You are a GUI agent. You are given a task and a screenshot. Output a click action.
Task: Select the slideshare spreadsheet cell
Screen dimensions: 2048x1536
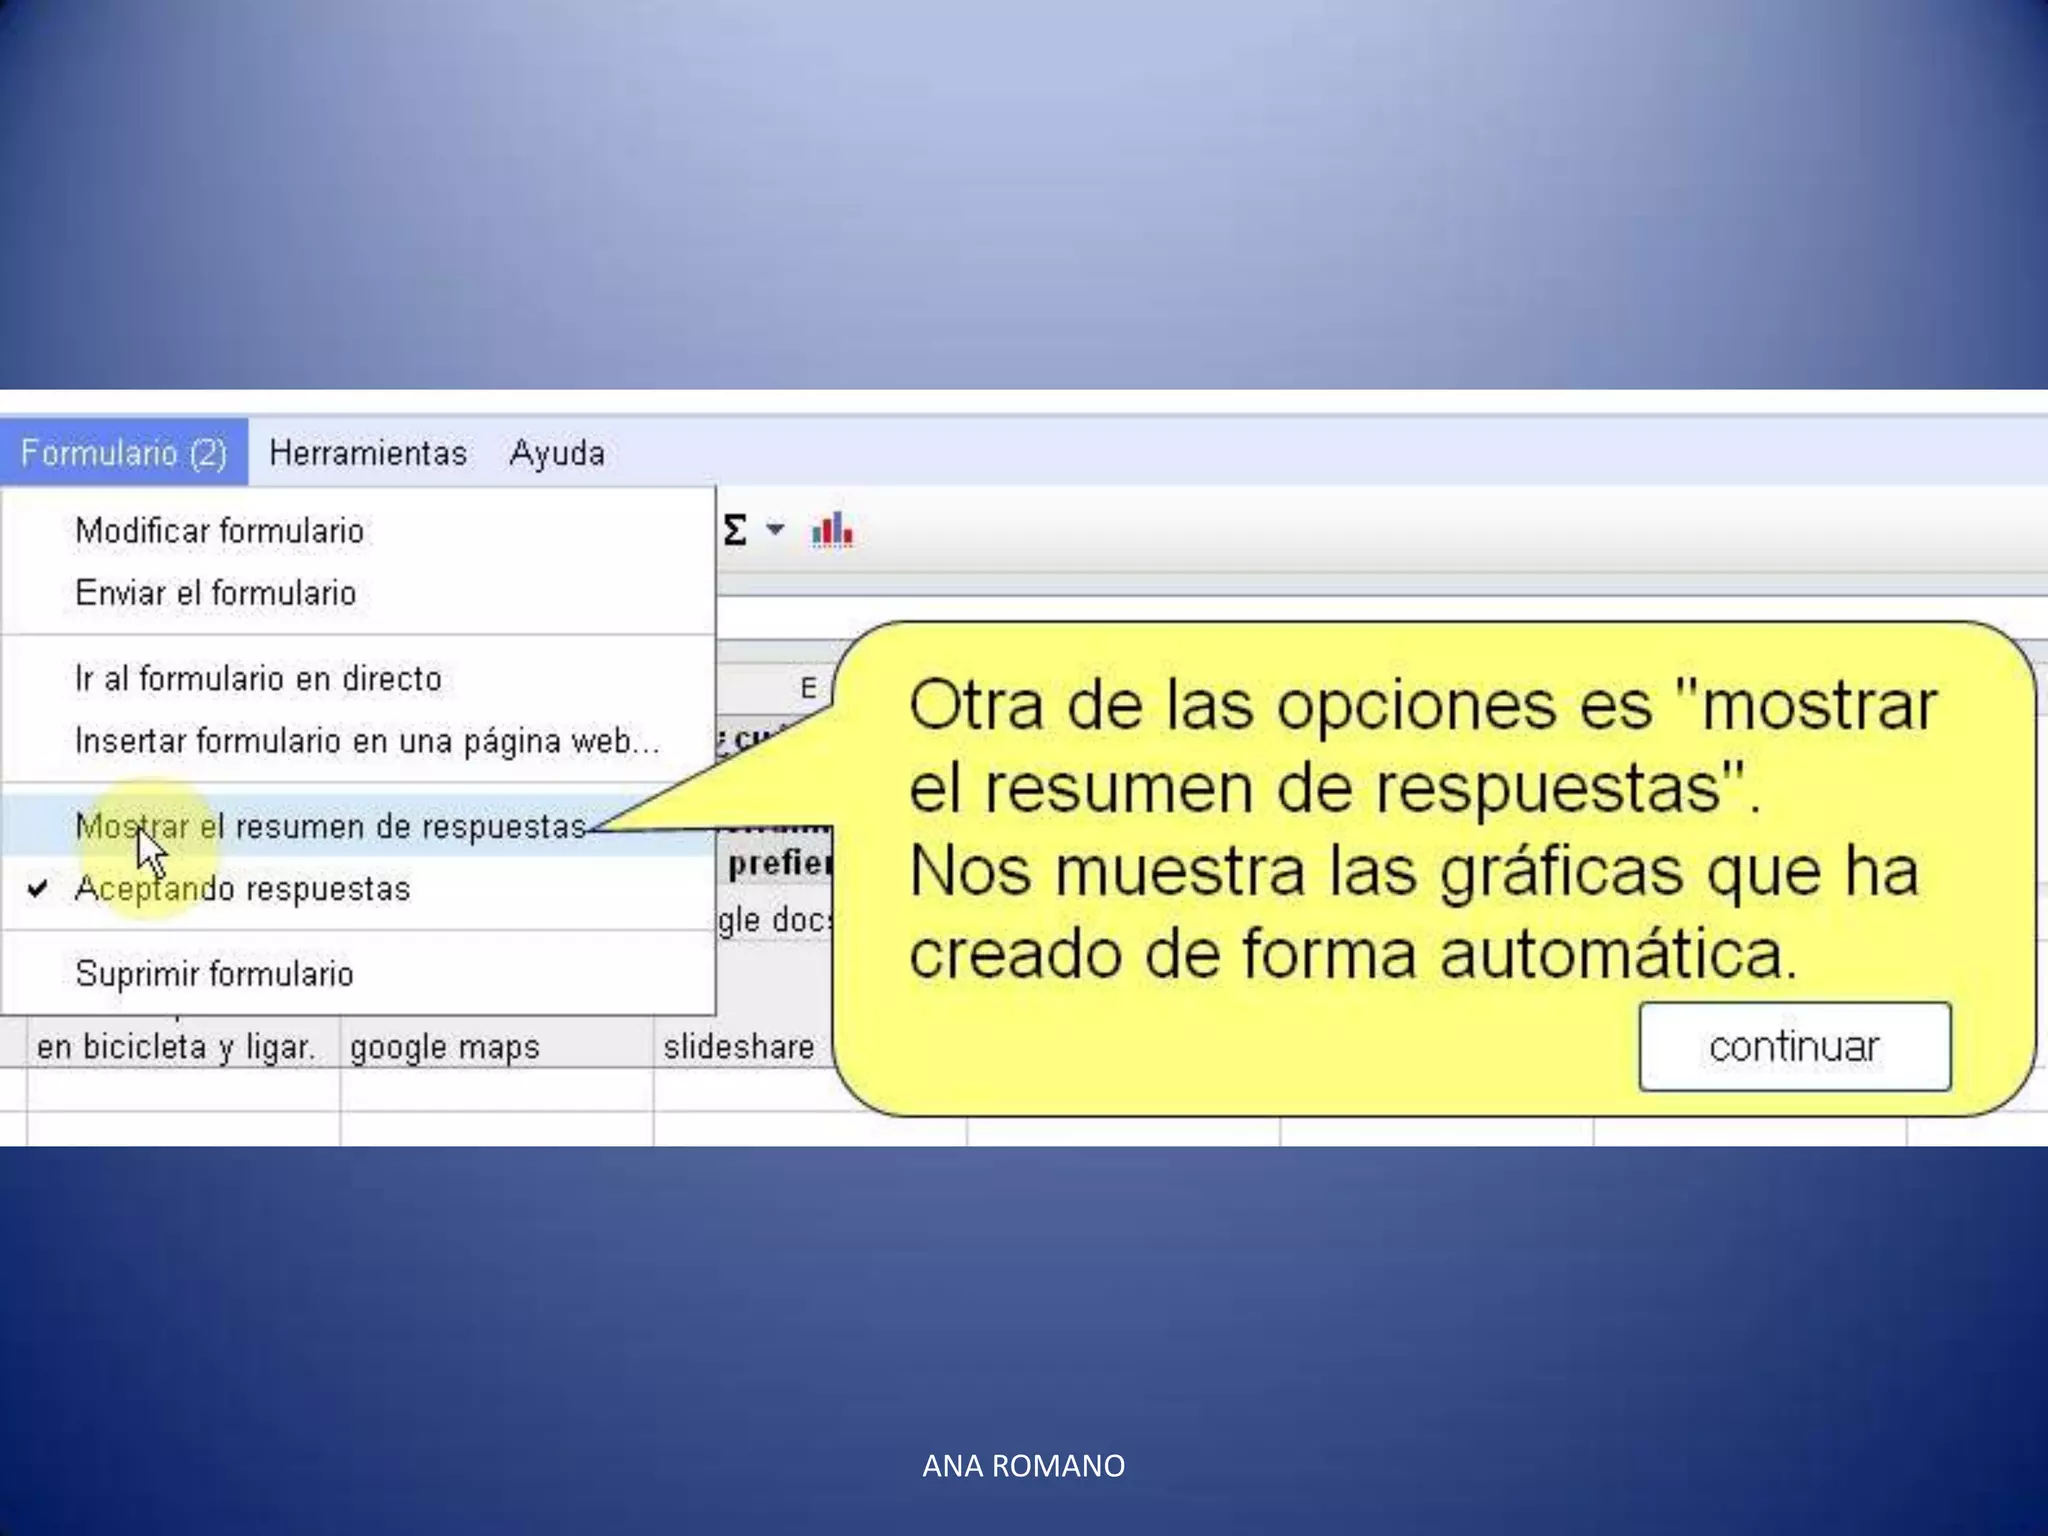pyautogui.click(x=739, y=1047)
